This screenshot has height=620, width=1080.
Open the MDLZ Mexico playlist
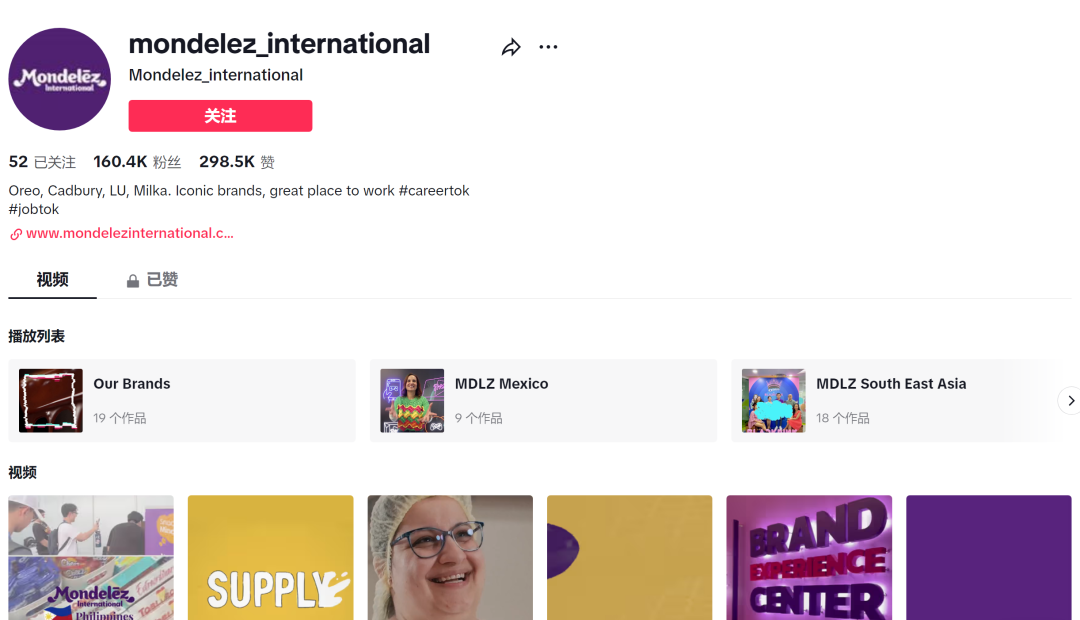[543, 400]
